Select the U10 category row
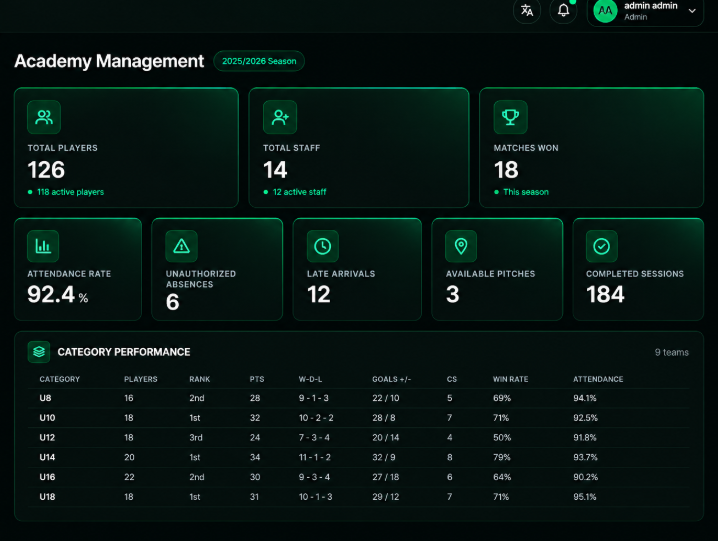718x541 pixels. tap(359, 418)
